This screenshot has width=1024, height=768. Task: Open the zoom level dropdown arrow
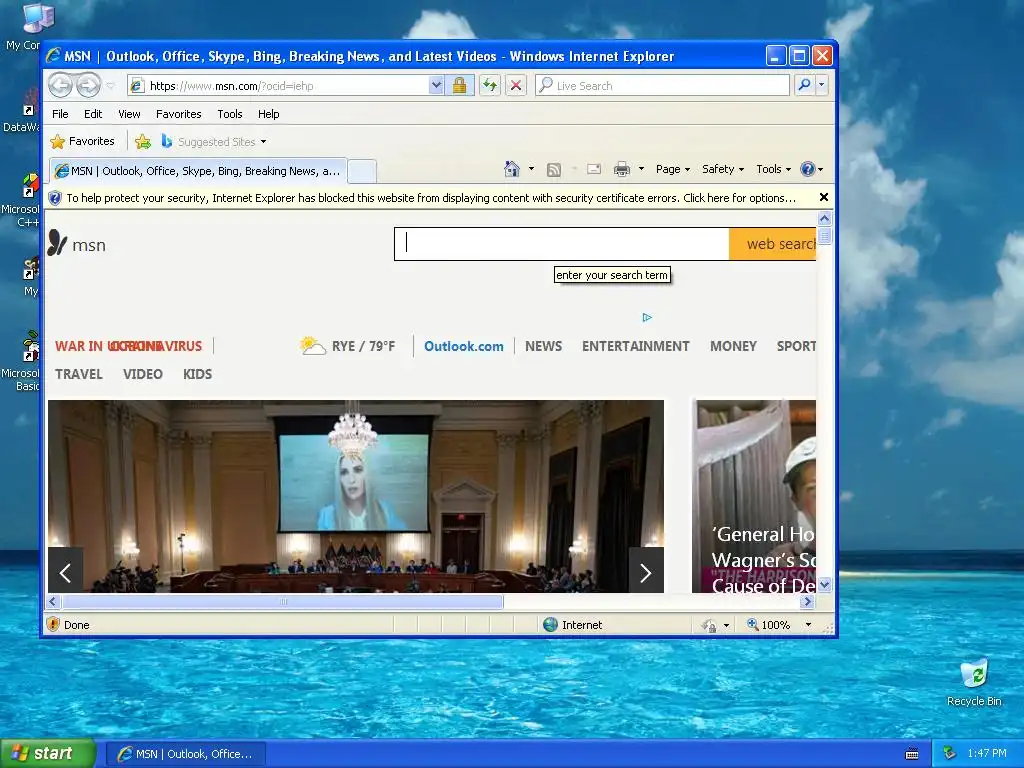808,625
